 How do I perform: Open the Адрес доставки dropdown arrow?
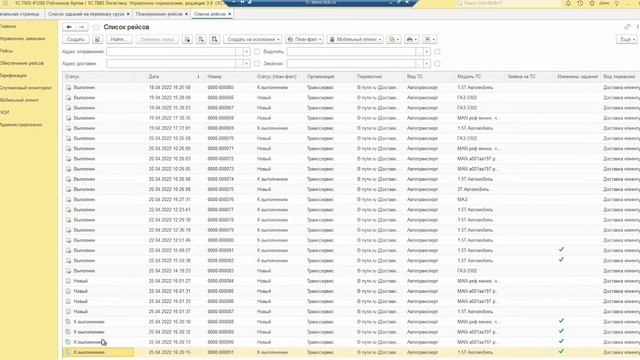tap(246, 64)
